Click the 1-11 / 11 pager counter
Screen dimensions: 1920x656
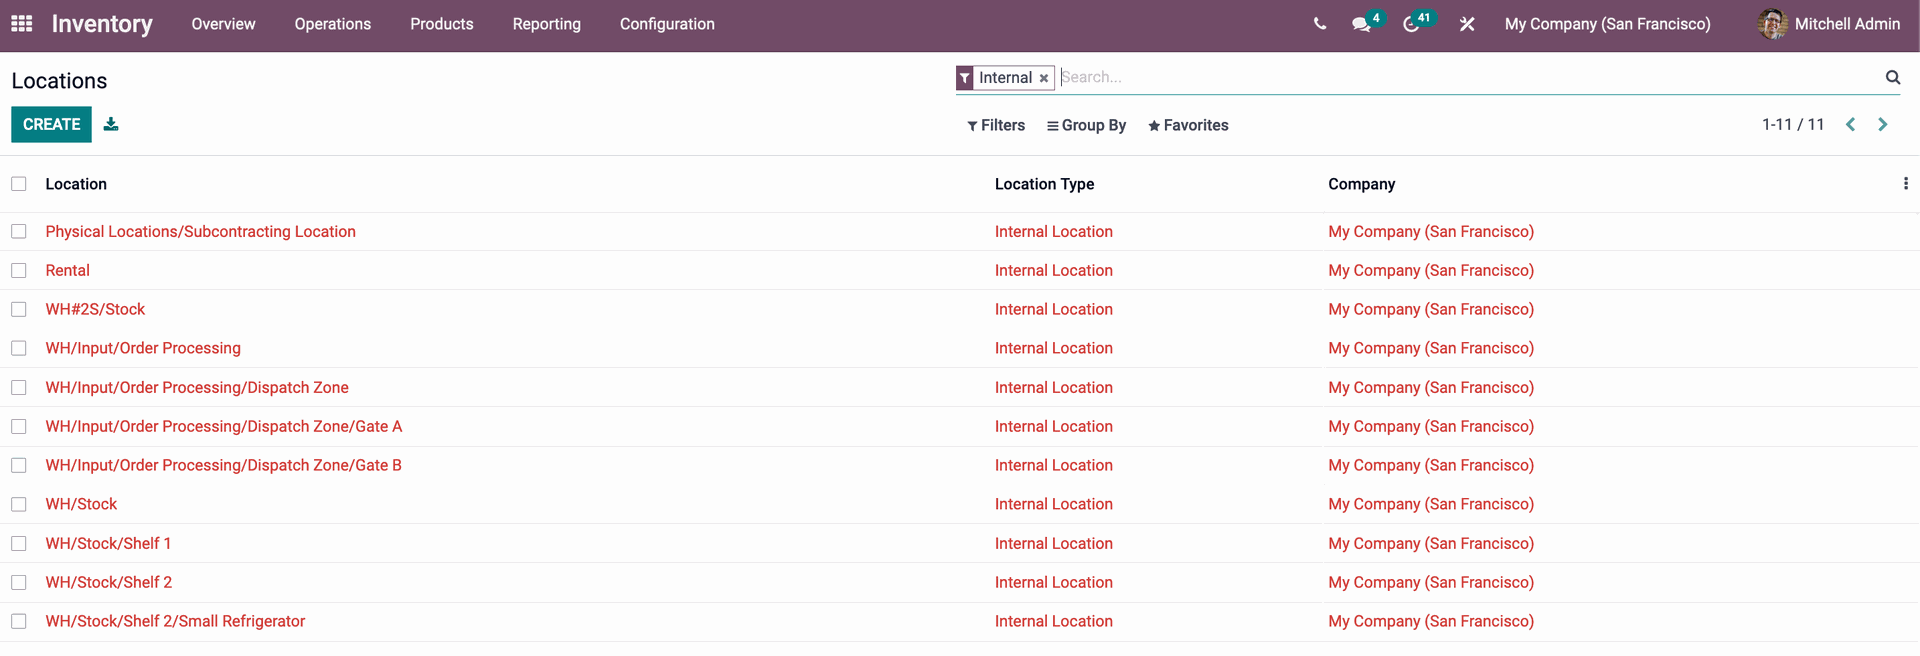pyautogui.click(x=1793, y=125)
